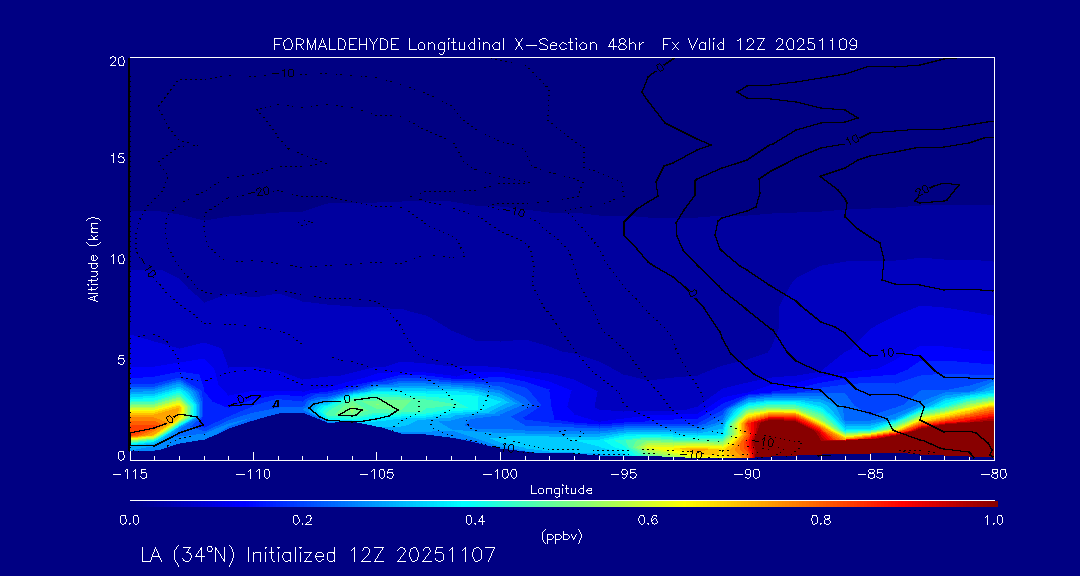Click the colorbar at the 0.4 mark

(x=476, y=502)
